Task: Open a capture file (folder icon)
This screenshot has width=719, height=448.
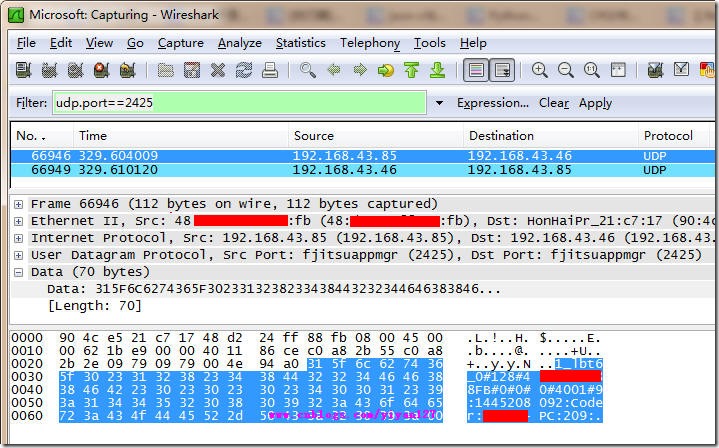Action: click(166, 70)
